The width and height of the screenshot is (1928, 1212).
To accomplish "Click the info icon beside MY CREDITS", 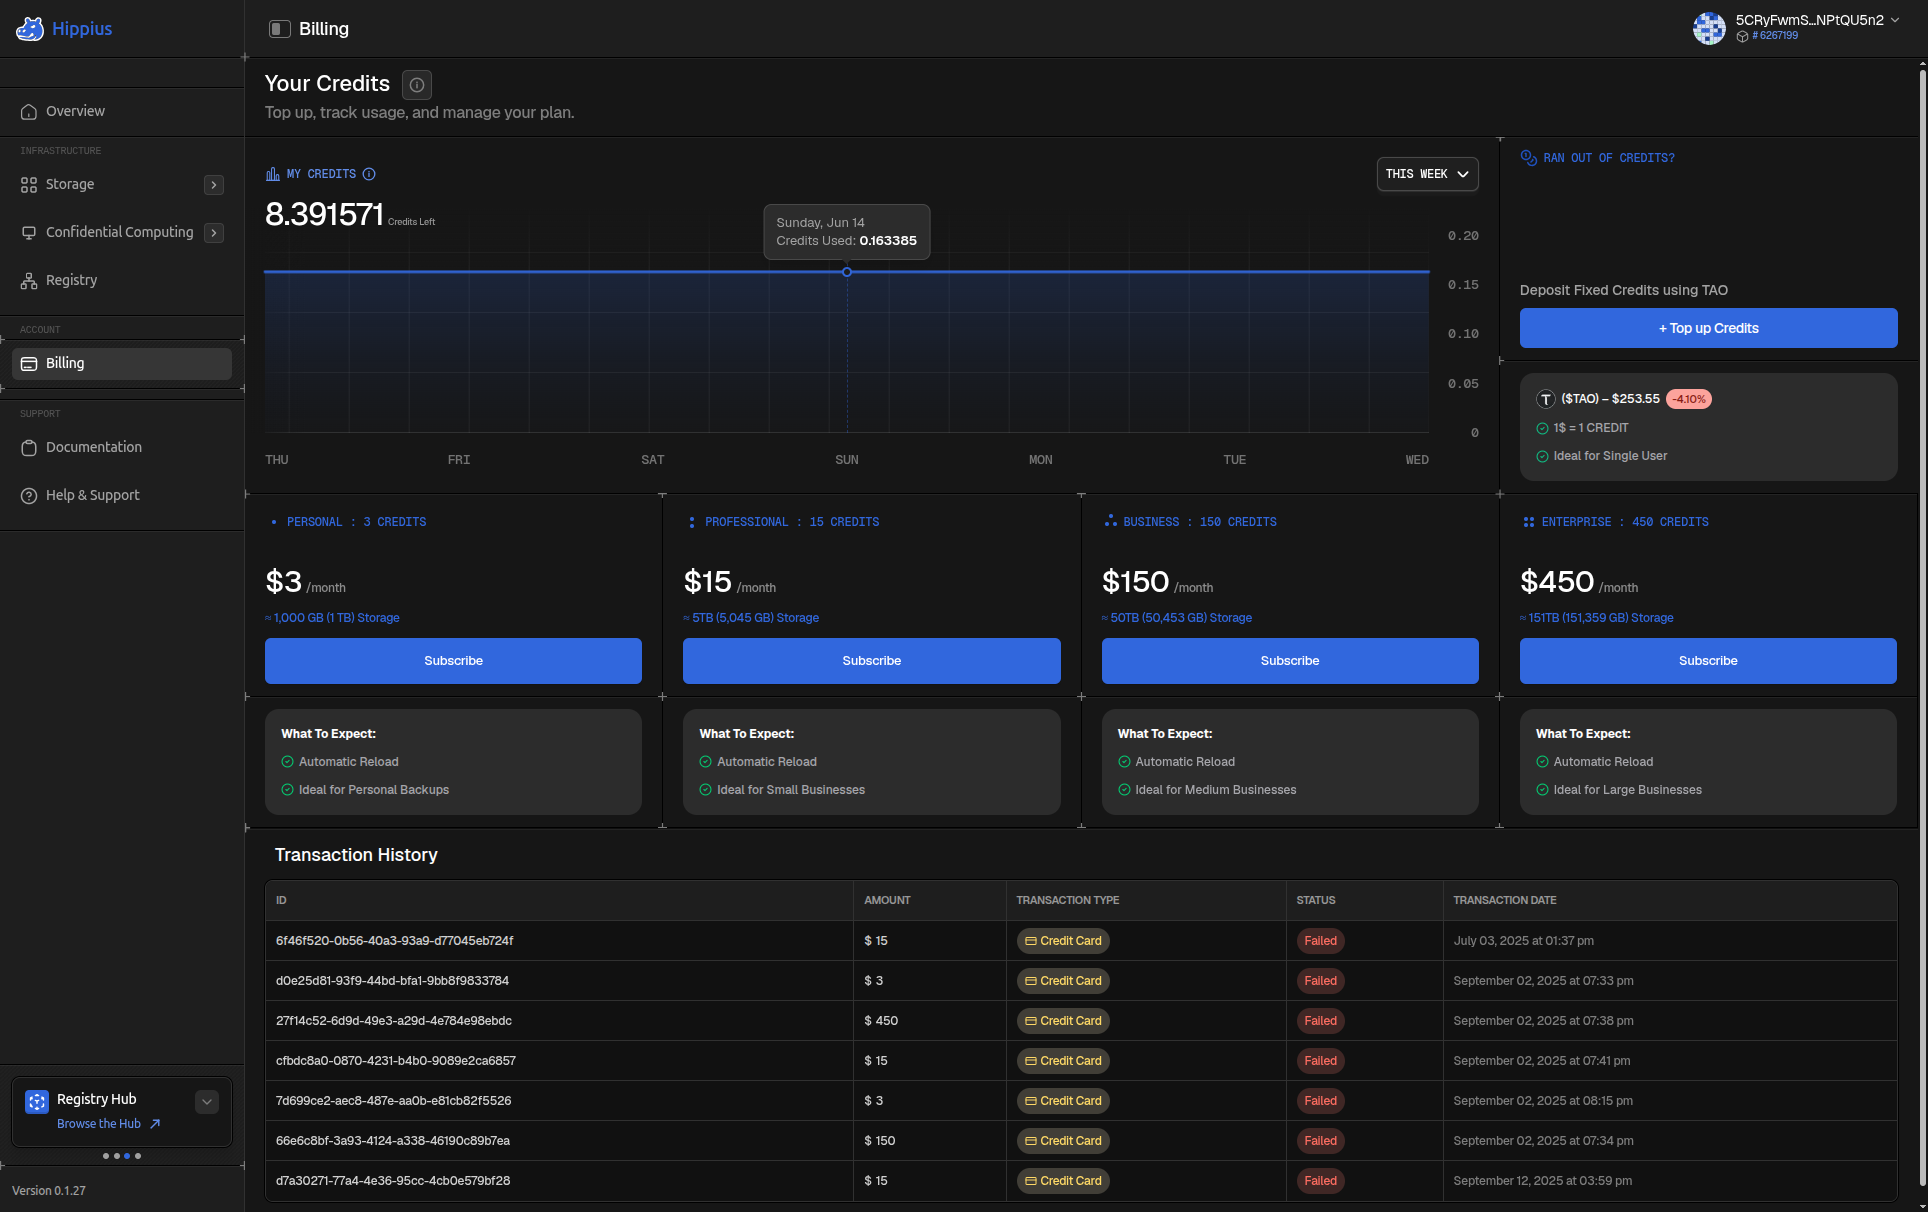I will click(x=369, y=174).
